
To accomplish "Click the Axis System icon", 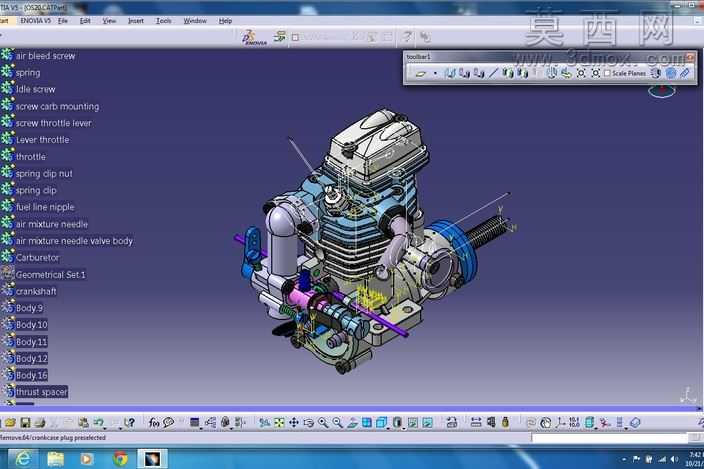I will coord(560,422).
